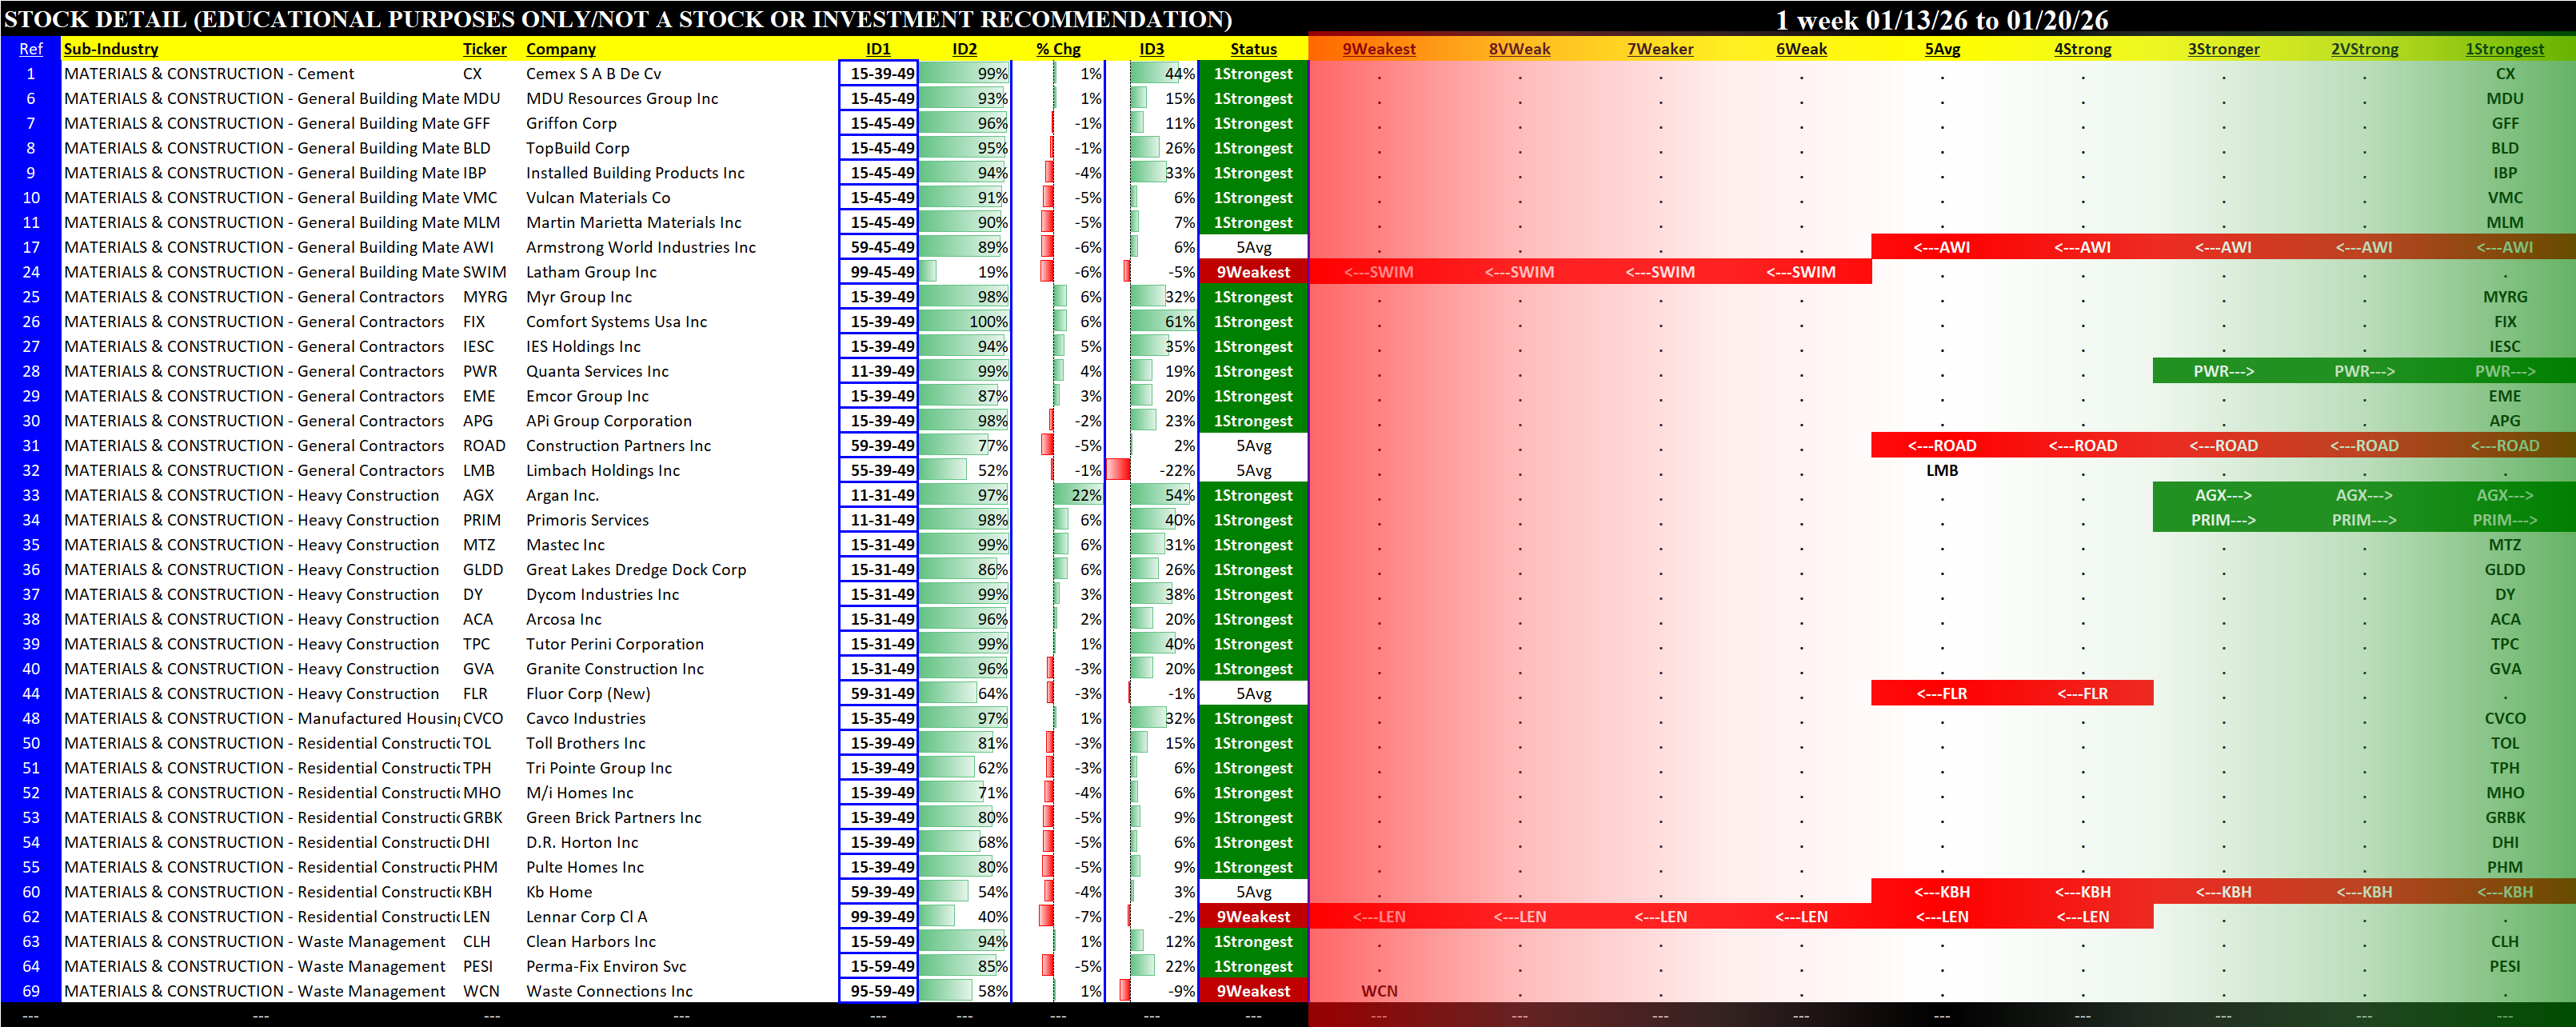Click the red FLR arrow under 4Strong
The height and width of the screenshot is (1027, 2576).
click(x=2082, y=694)
